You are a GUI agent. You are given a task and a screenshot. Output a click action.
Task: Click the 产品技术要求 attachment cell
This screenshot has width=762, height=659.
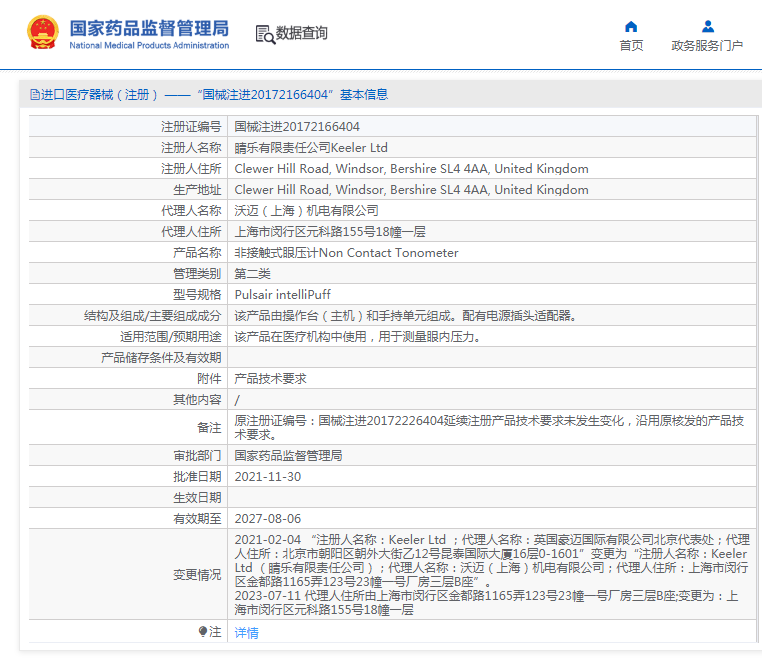(270, 379)
